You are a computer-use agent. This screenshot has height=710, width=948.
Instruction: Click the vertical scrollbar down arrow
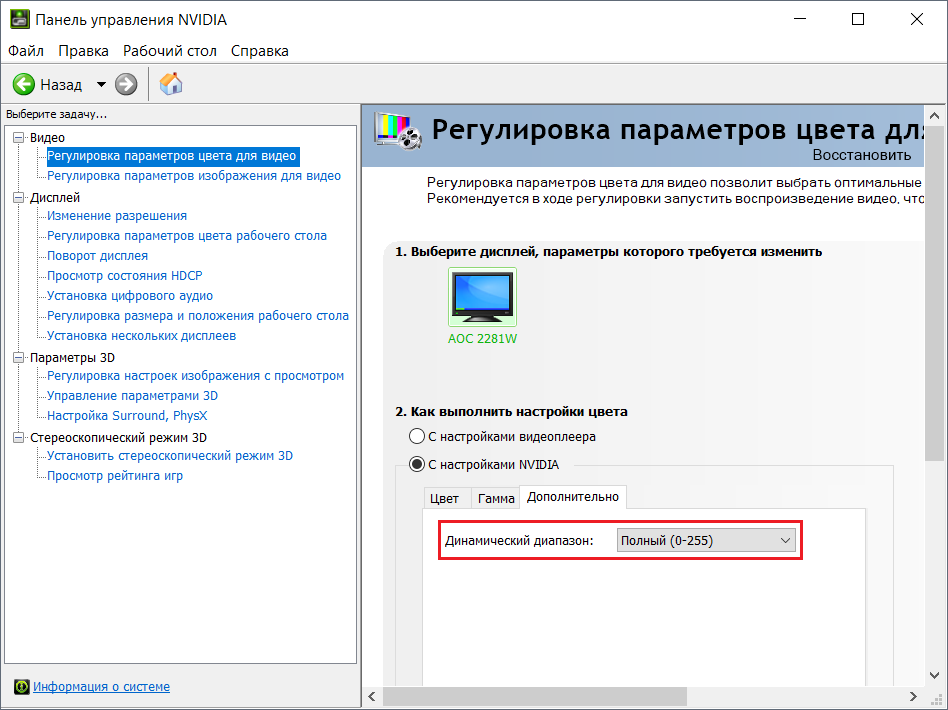click(934, 675)
